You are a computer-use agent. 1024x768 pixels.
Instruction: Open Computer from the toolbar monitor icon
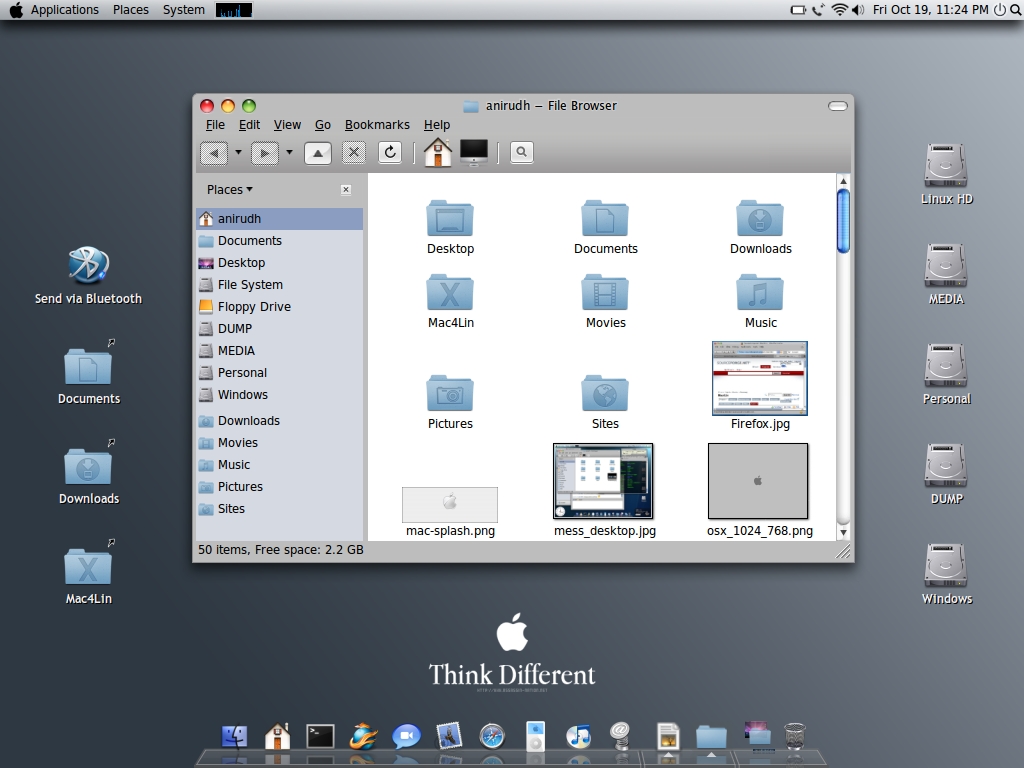(473, 153)
